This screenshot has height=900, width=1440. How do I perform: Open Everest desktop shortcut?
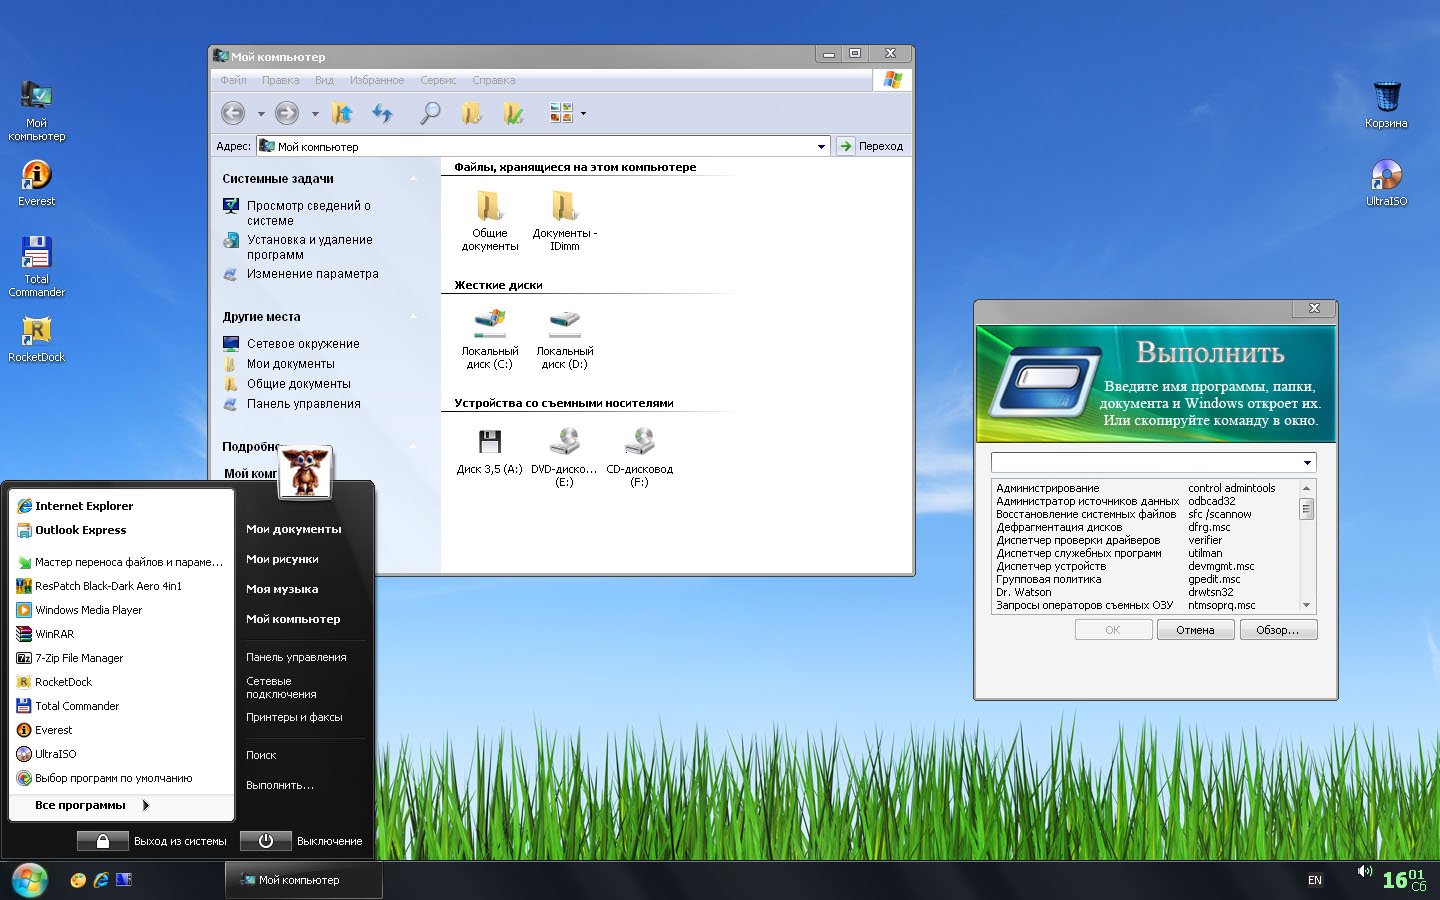(36, 176)
